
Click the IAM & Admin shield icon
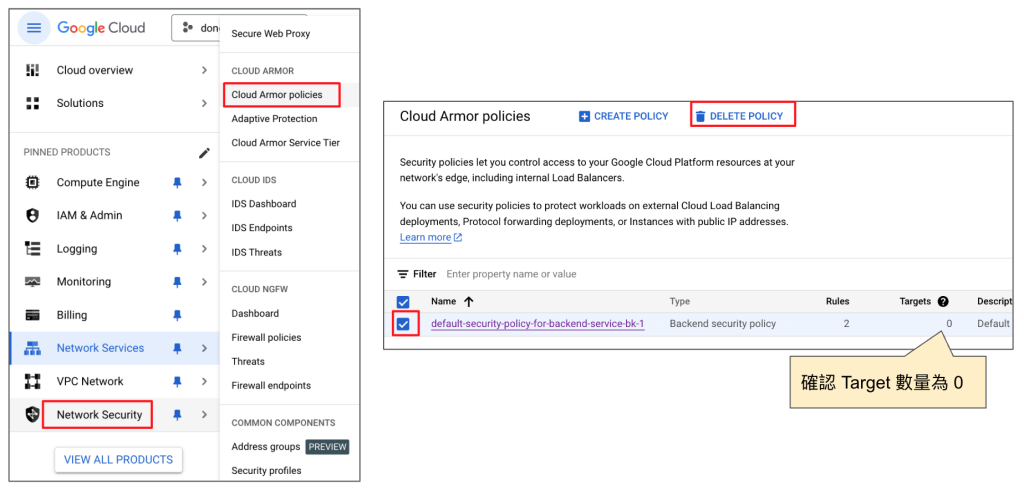point(32,216)
